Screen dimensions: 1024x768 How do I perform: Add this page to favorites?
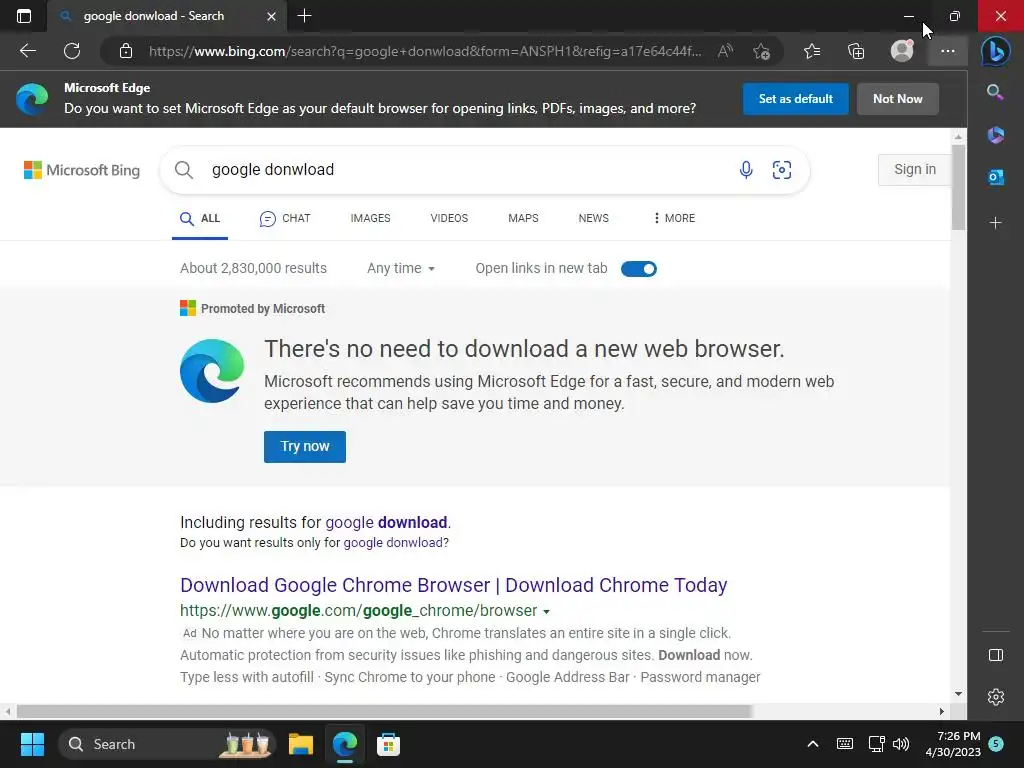click(x=761, y=51)
